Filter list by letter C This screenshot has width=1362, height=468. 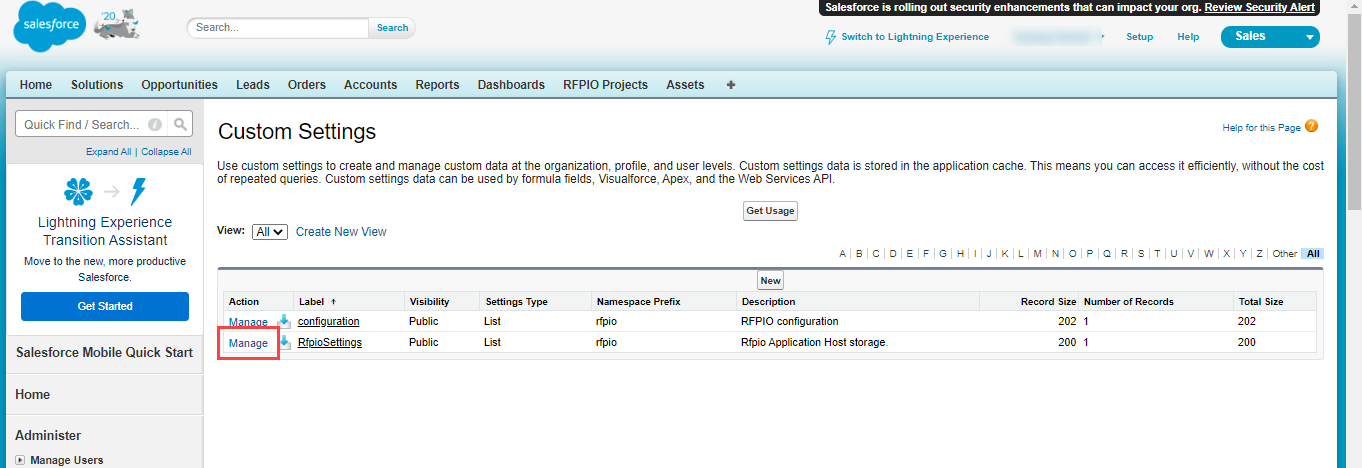[876, 254]
